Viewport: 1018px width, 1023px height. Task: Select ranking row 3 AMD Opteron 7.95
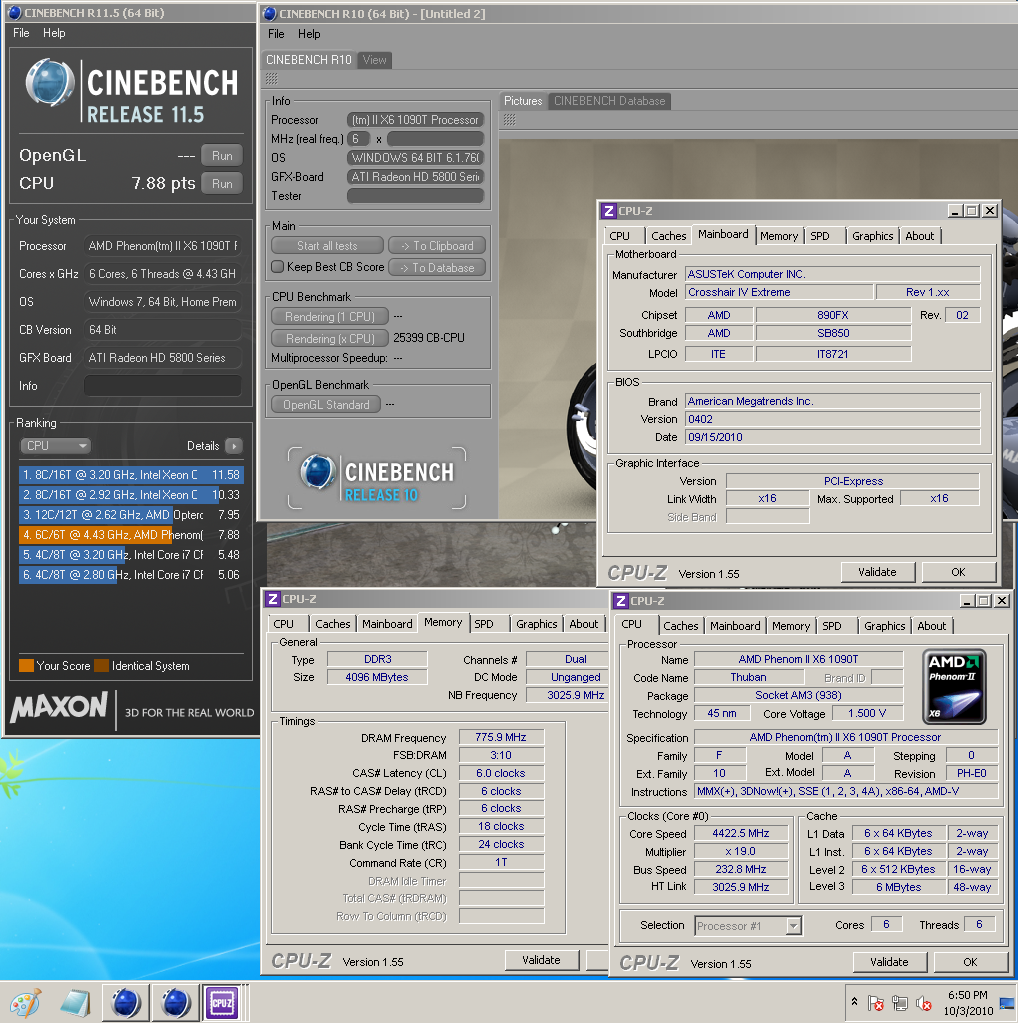131,515
